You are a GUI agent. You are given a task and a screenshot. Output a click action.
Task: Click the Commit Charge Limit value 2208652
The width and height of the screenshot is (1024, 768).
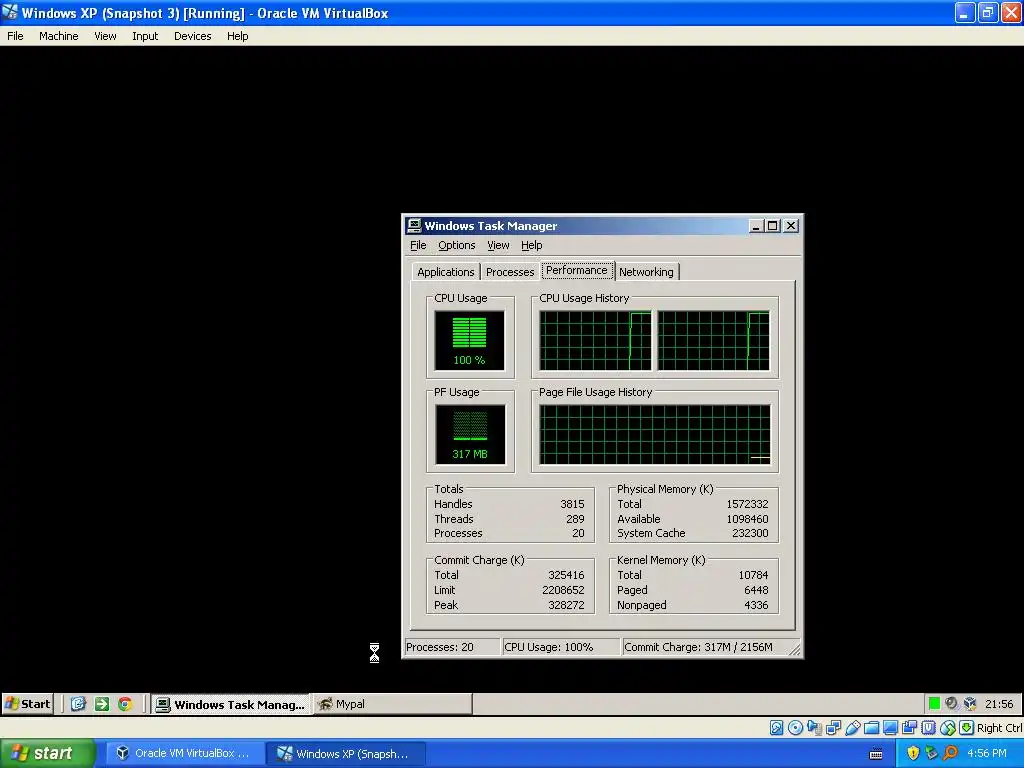click(x=563, y=590)
